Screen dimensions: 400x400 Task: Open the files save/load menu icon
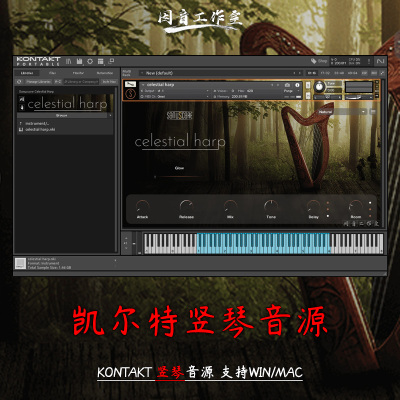click(79, 61)
